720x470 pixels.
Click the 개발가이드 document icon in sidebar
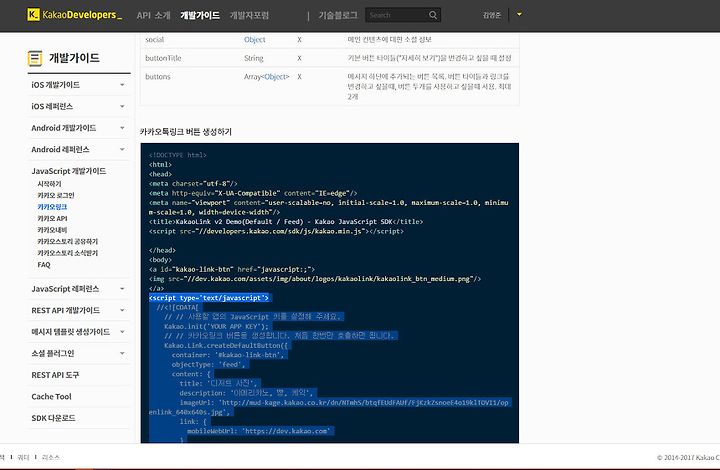[x=35, y=58]
